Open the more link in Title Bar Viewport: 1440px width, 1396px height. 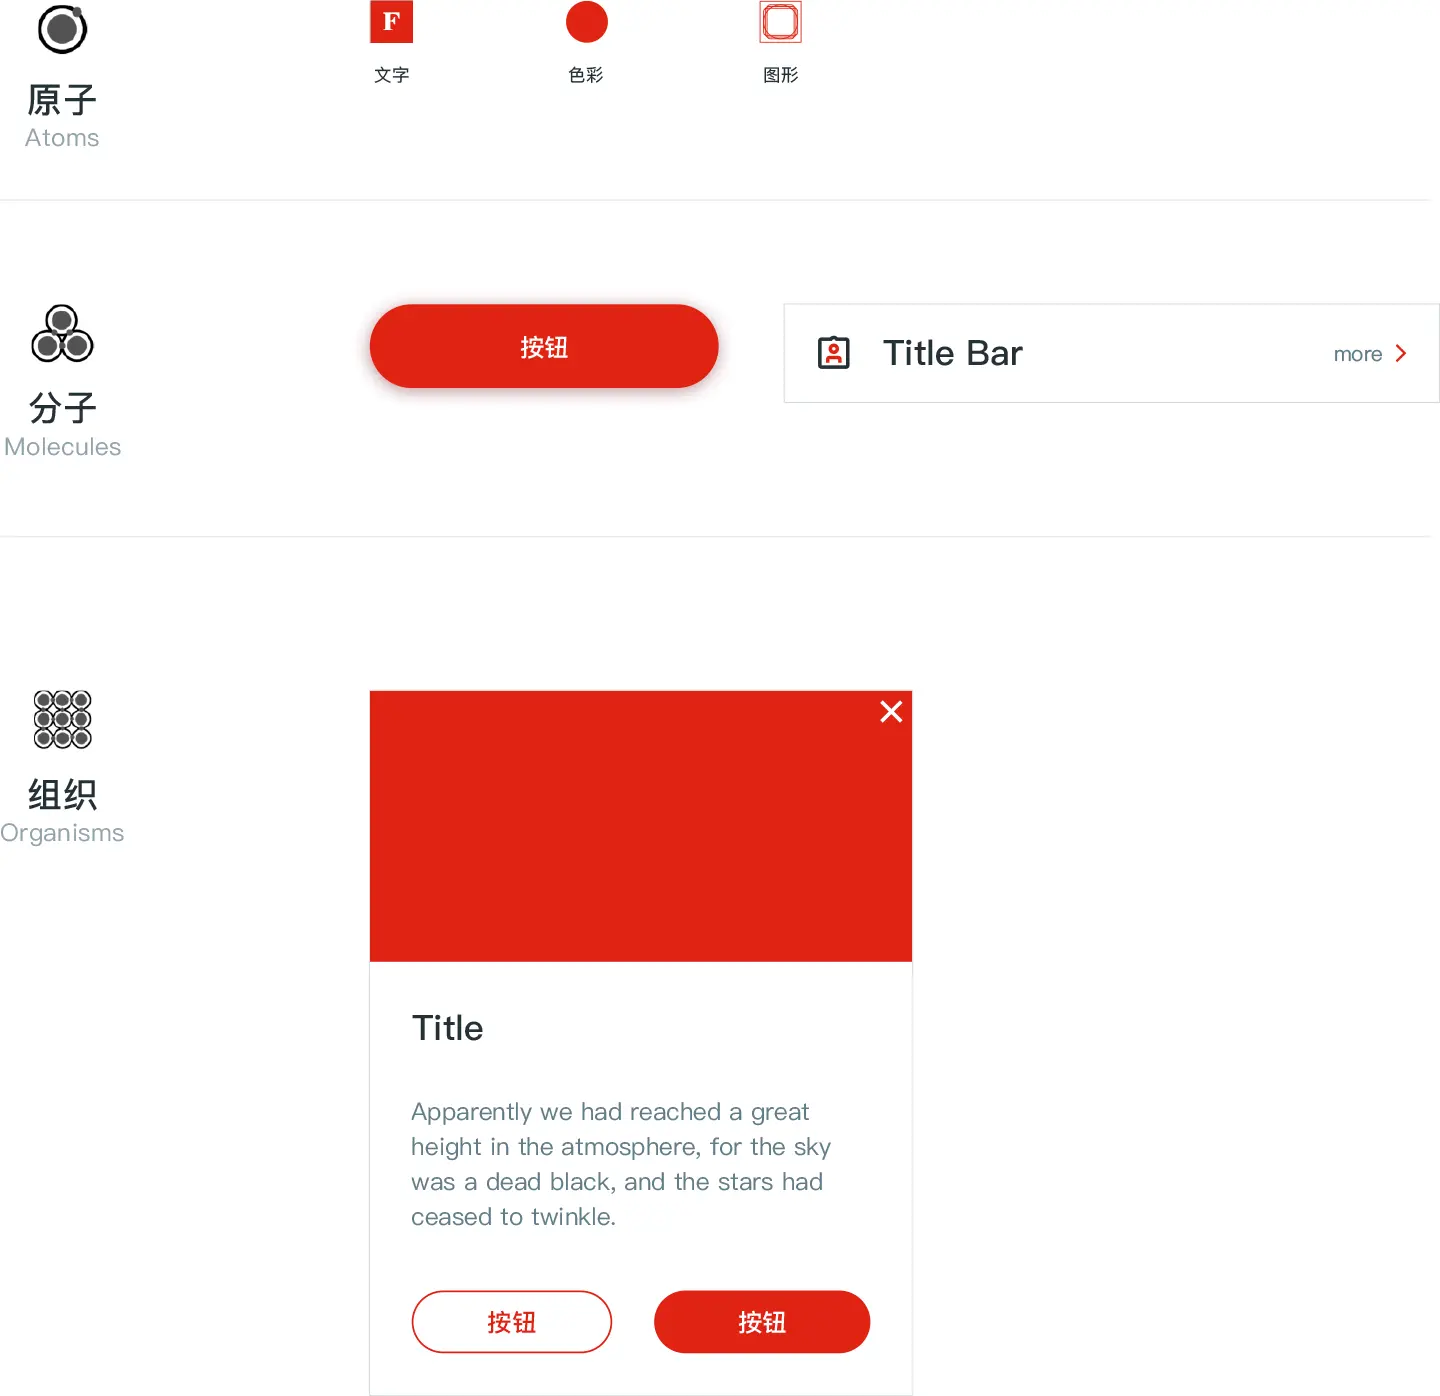[x=1357, y=354]
